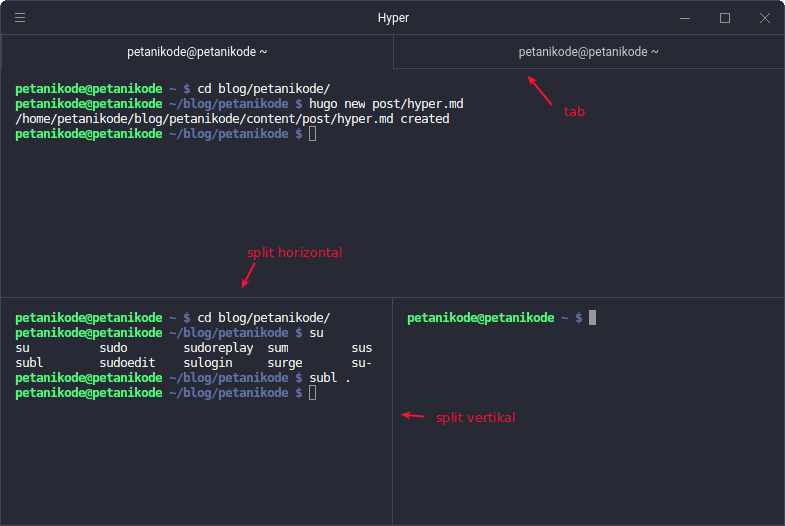Click the 'hyper.md created' output line

232,119
